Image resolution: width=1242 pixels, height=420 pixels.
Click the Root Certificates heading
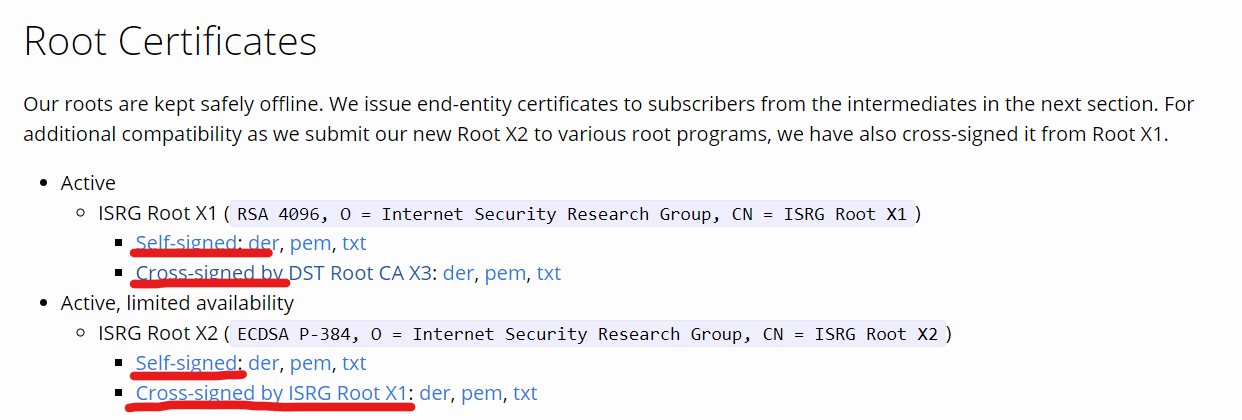[170, 41]
